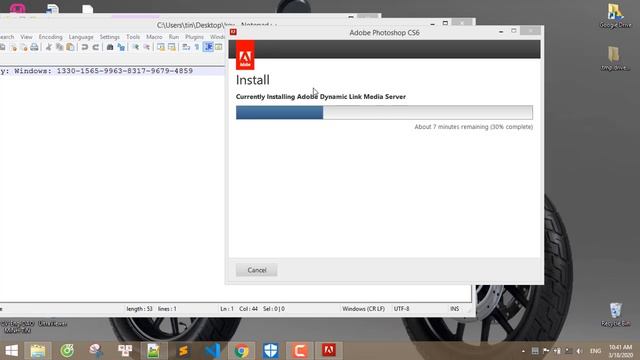640x360 pixels.
Task: Click "lines : 1" in Notepad++ status bar
Action: click(x=167, y=309)
